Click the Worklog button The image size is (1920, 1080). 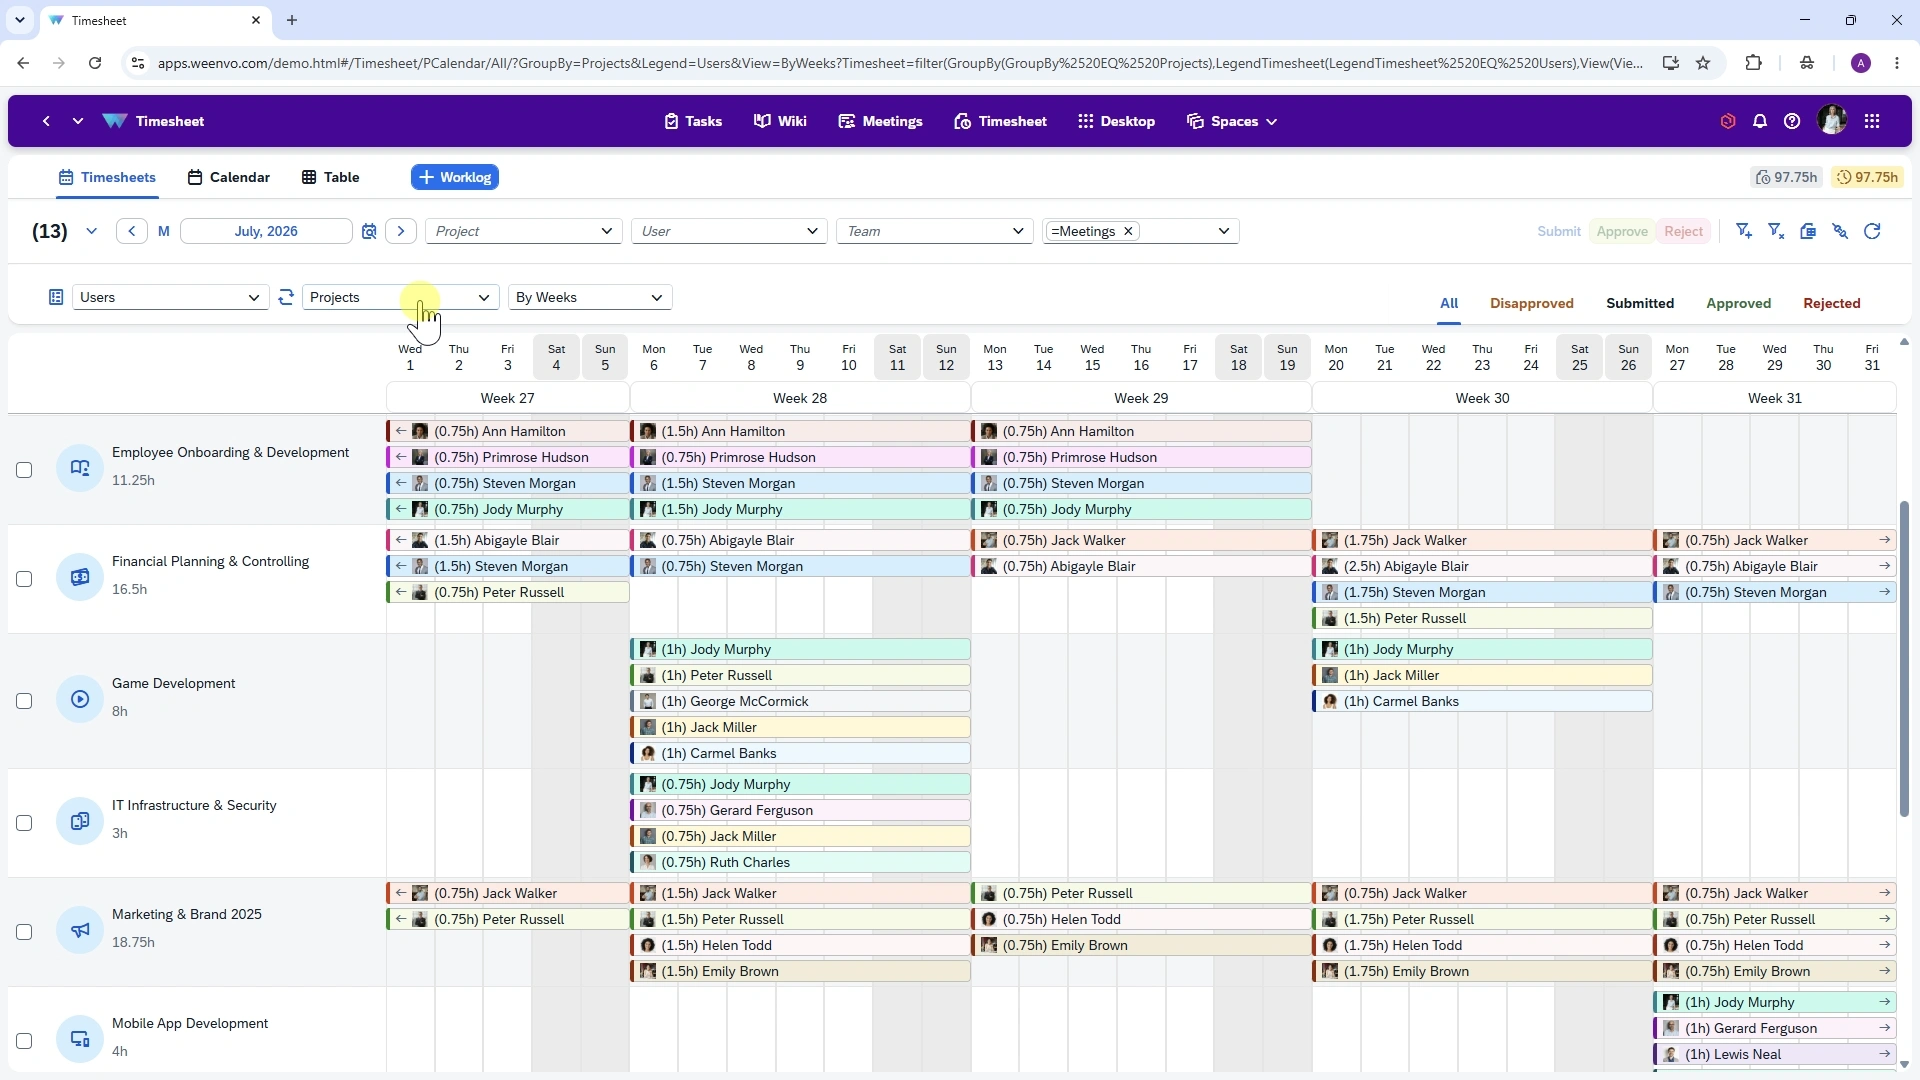[x=455, y=177]
